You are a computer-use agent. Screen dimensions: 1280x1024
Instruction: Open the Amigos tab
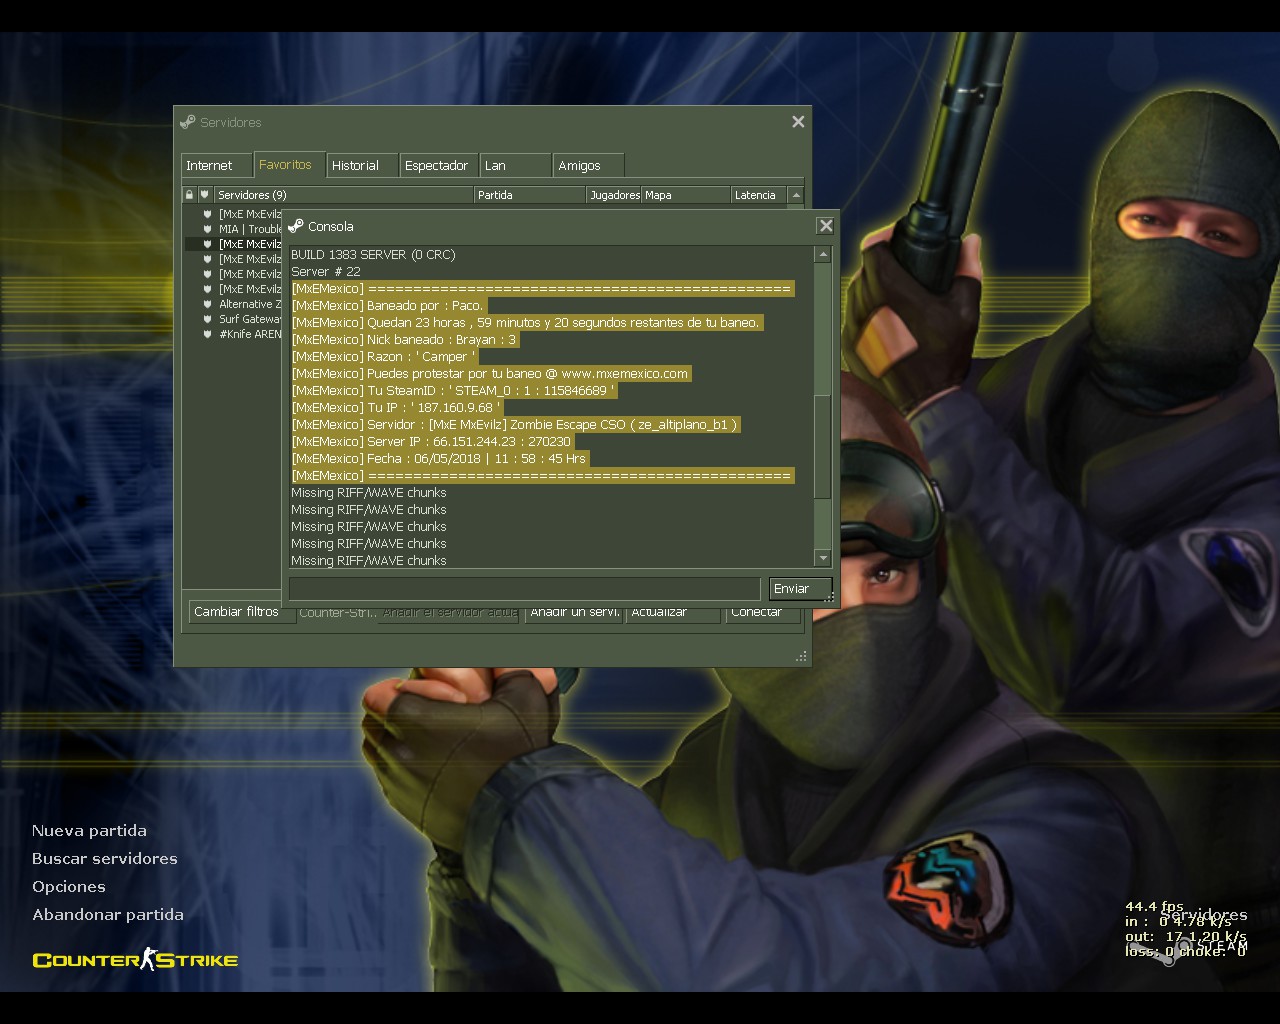point(588,165)
